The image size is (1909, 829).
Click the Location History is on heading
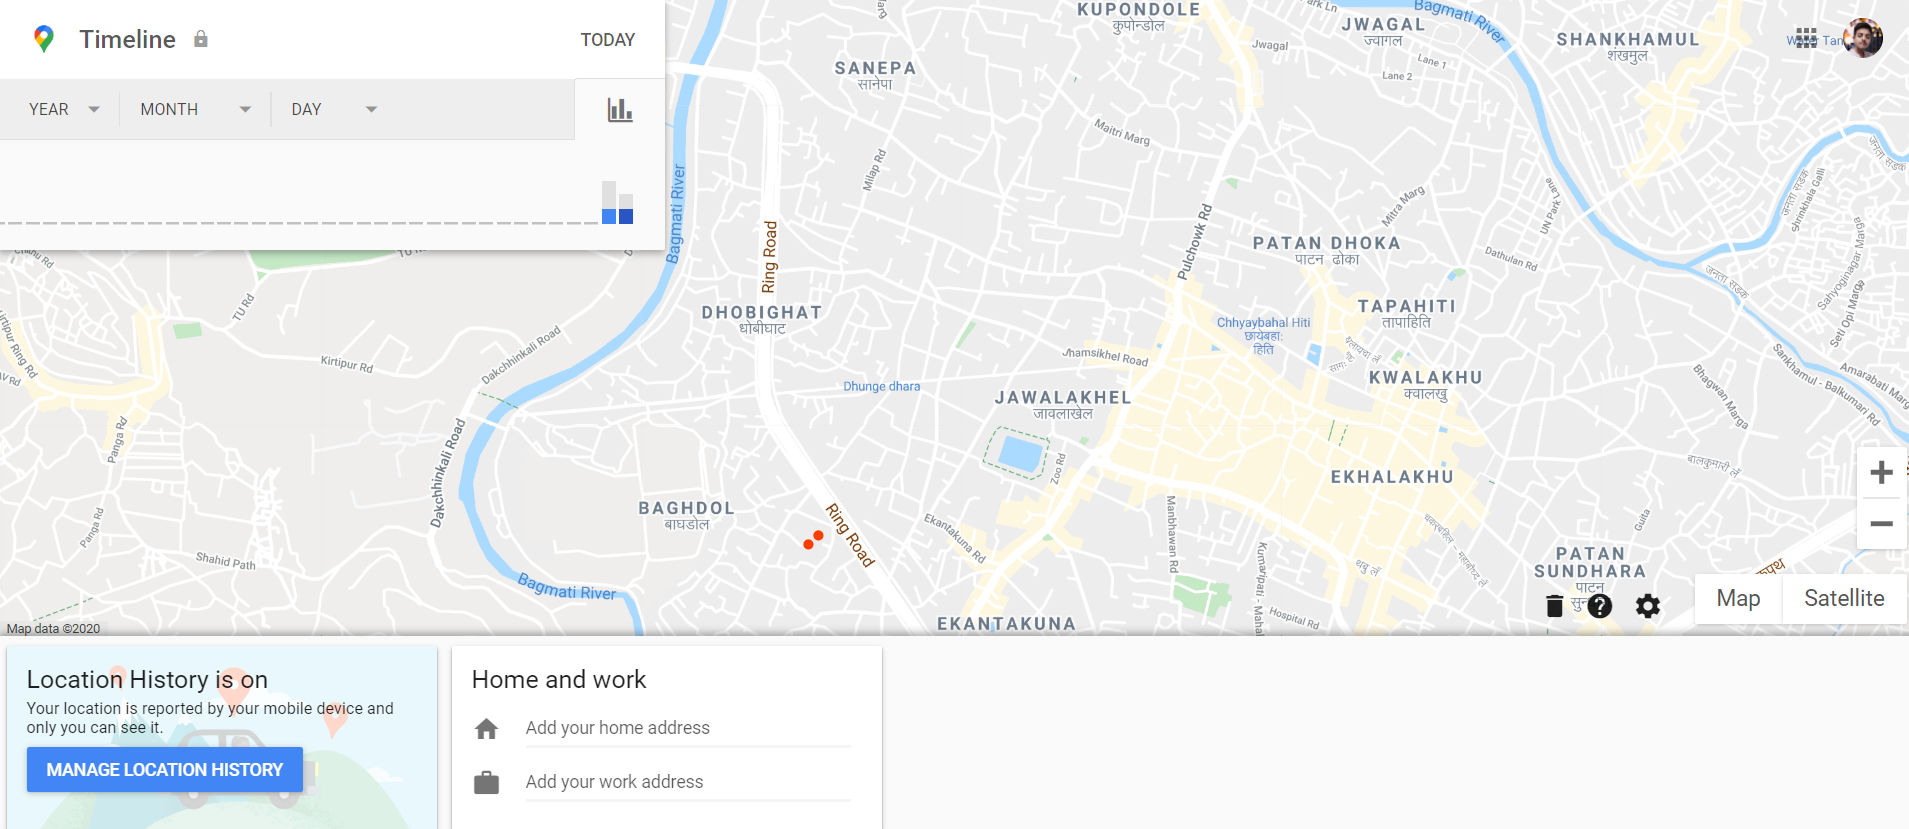pyautogui.click(x=147, y=679)
